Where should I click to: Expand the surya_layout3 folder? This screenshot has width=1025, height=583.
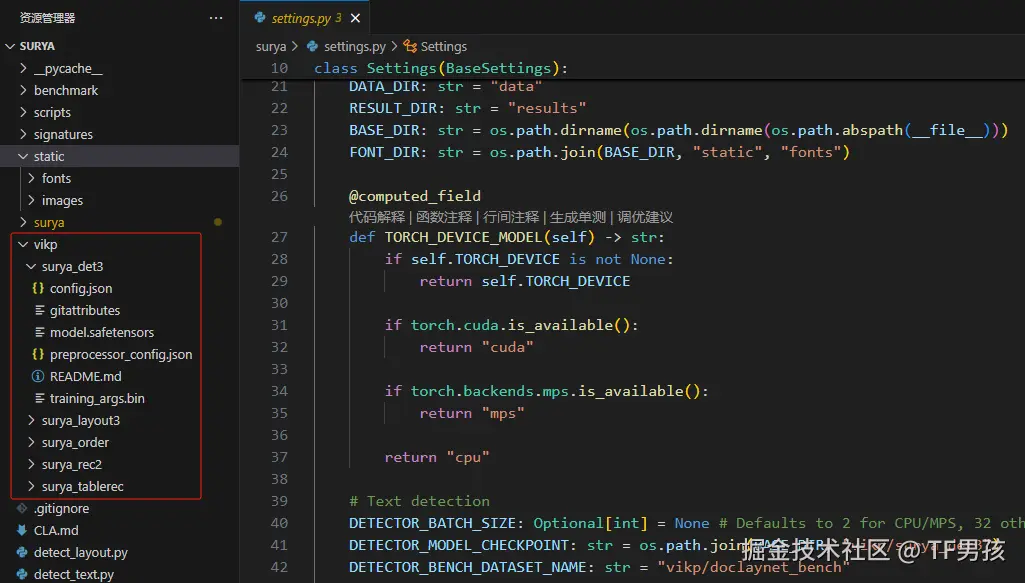32,420
